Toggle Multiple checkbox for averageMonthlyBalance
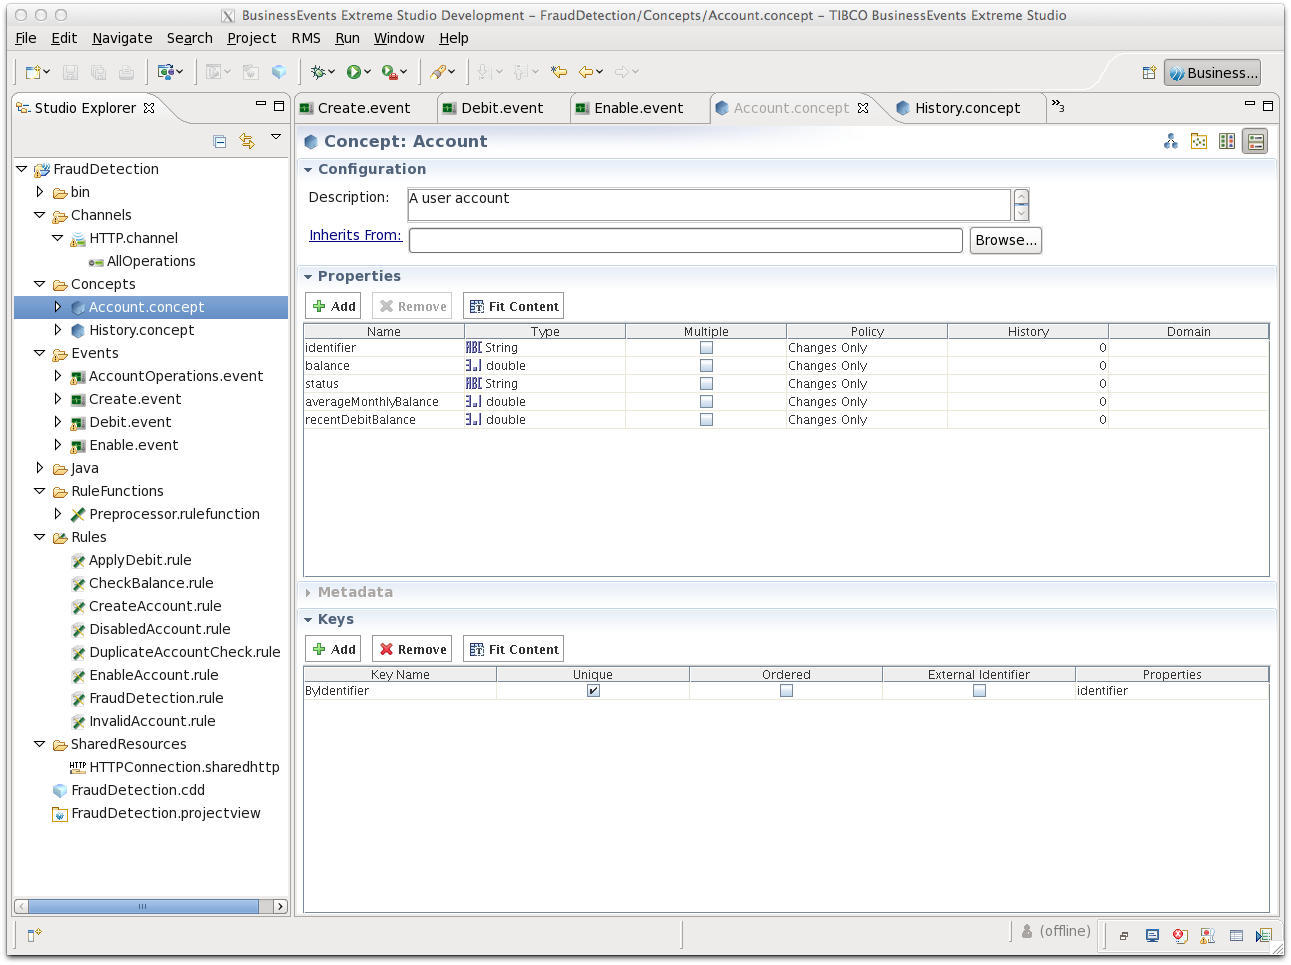Image resolution: width=1291 pixels, height=965 pixels. [706, 402]
